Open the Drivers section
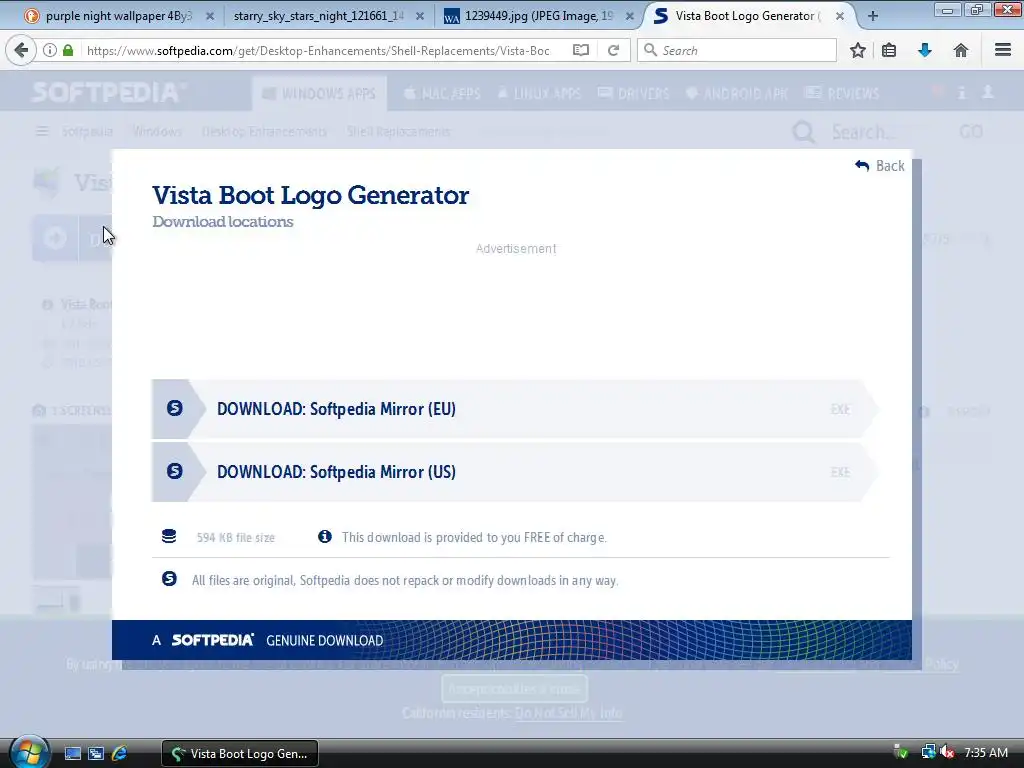The image size is (1024, 768). [x=633, y=94]
